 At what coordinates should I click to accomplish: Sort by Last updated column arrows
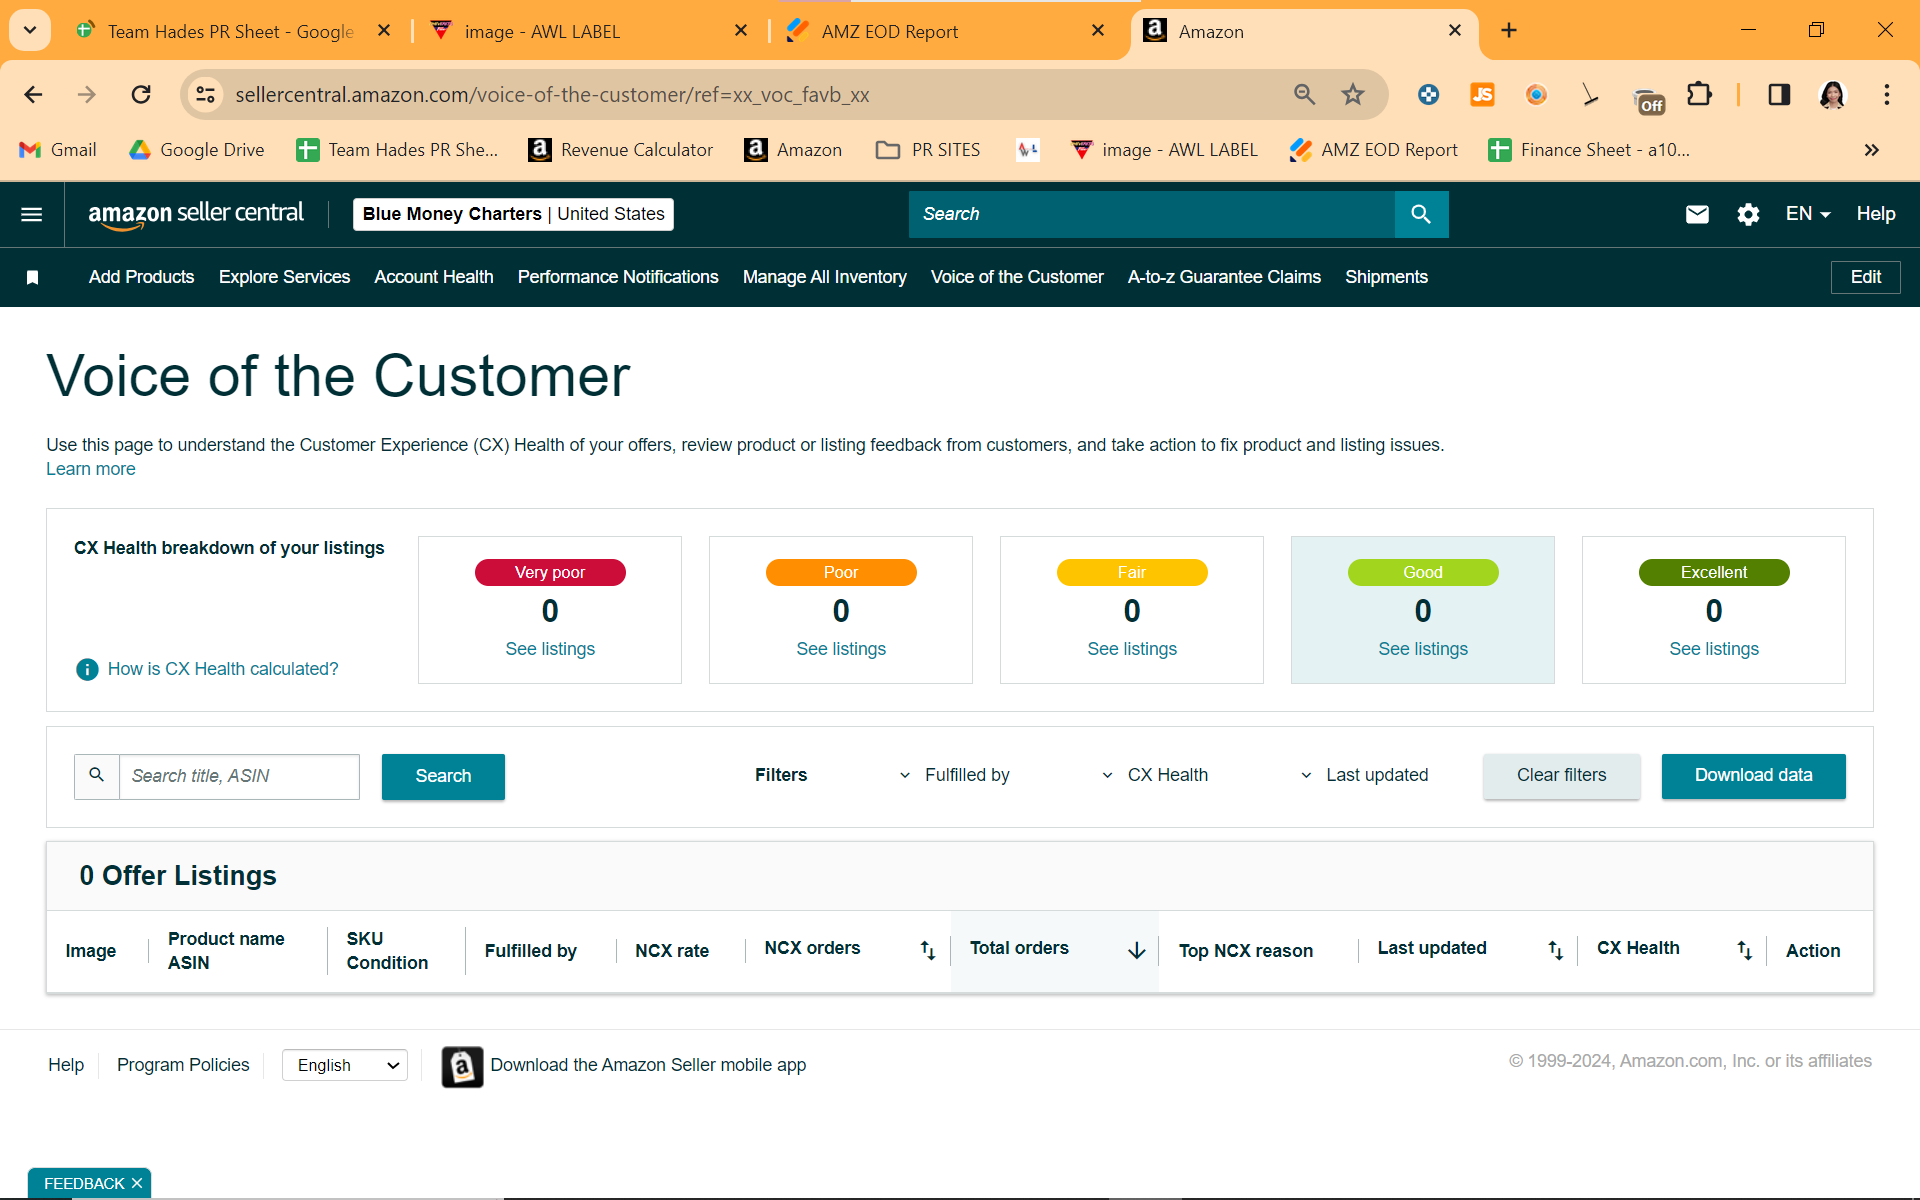tap(1556, 950)
